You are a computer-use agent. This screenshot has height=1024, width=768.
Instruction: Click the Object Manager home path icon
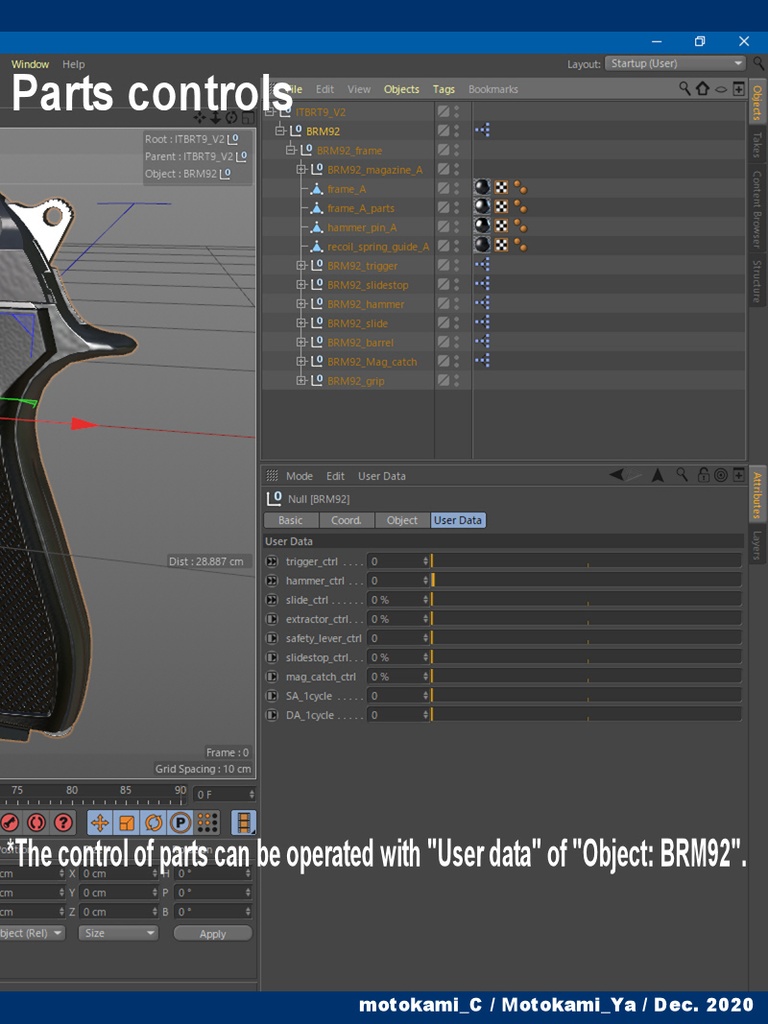[703, 88]
